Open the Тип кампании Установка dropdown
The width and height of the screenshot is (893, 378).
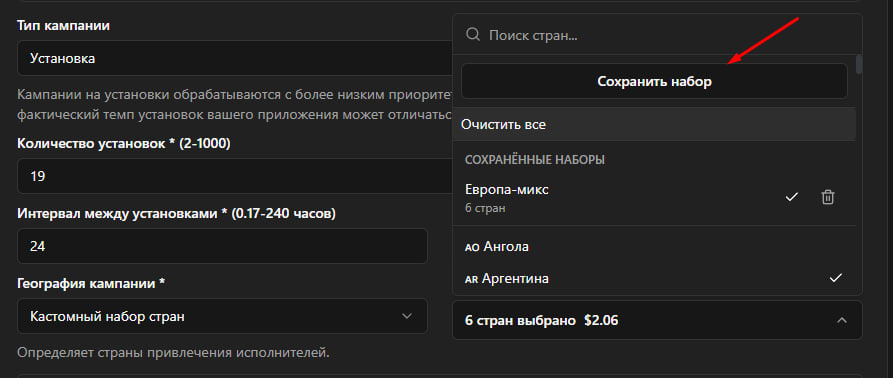coord(234,58)
